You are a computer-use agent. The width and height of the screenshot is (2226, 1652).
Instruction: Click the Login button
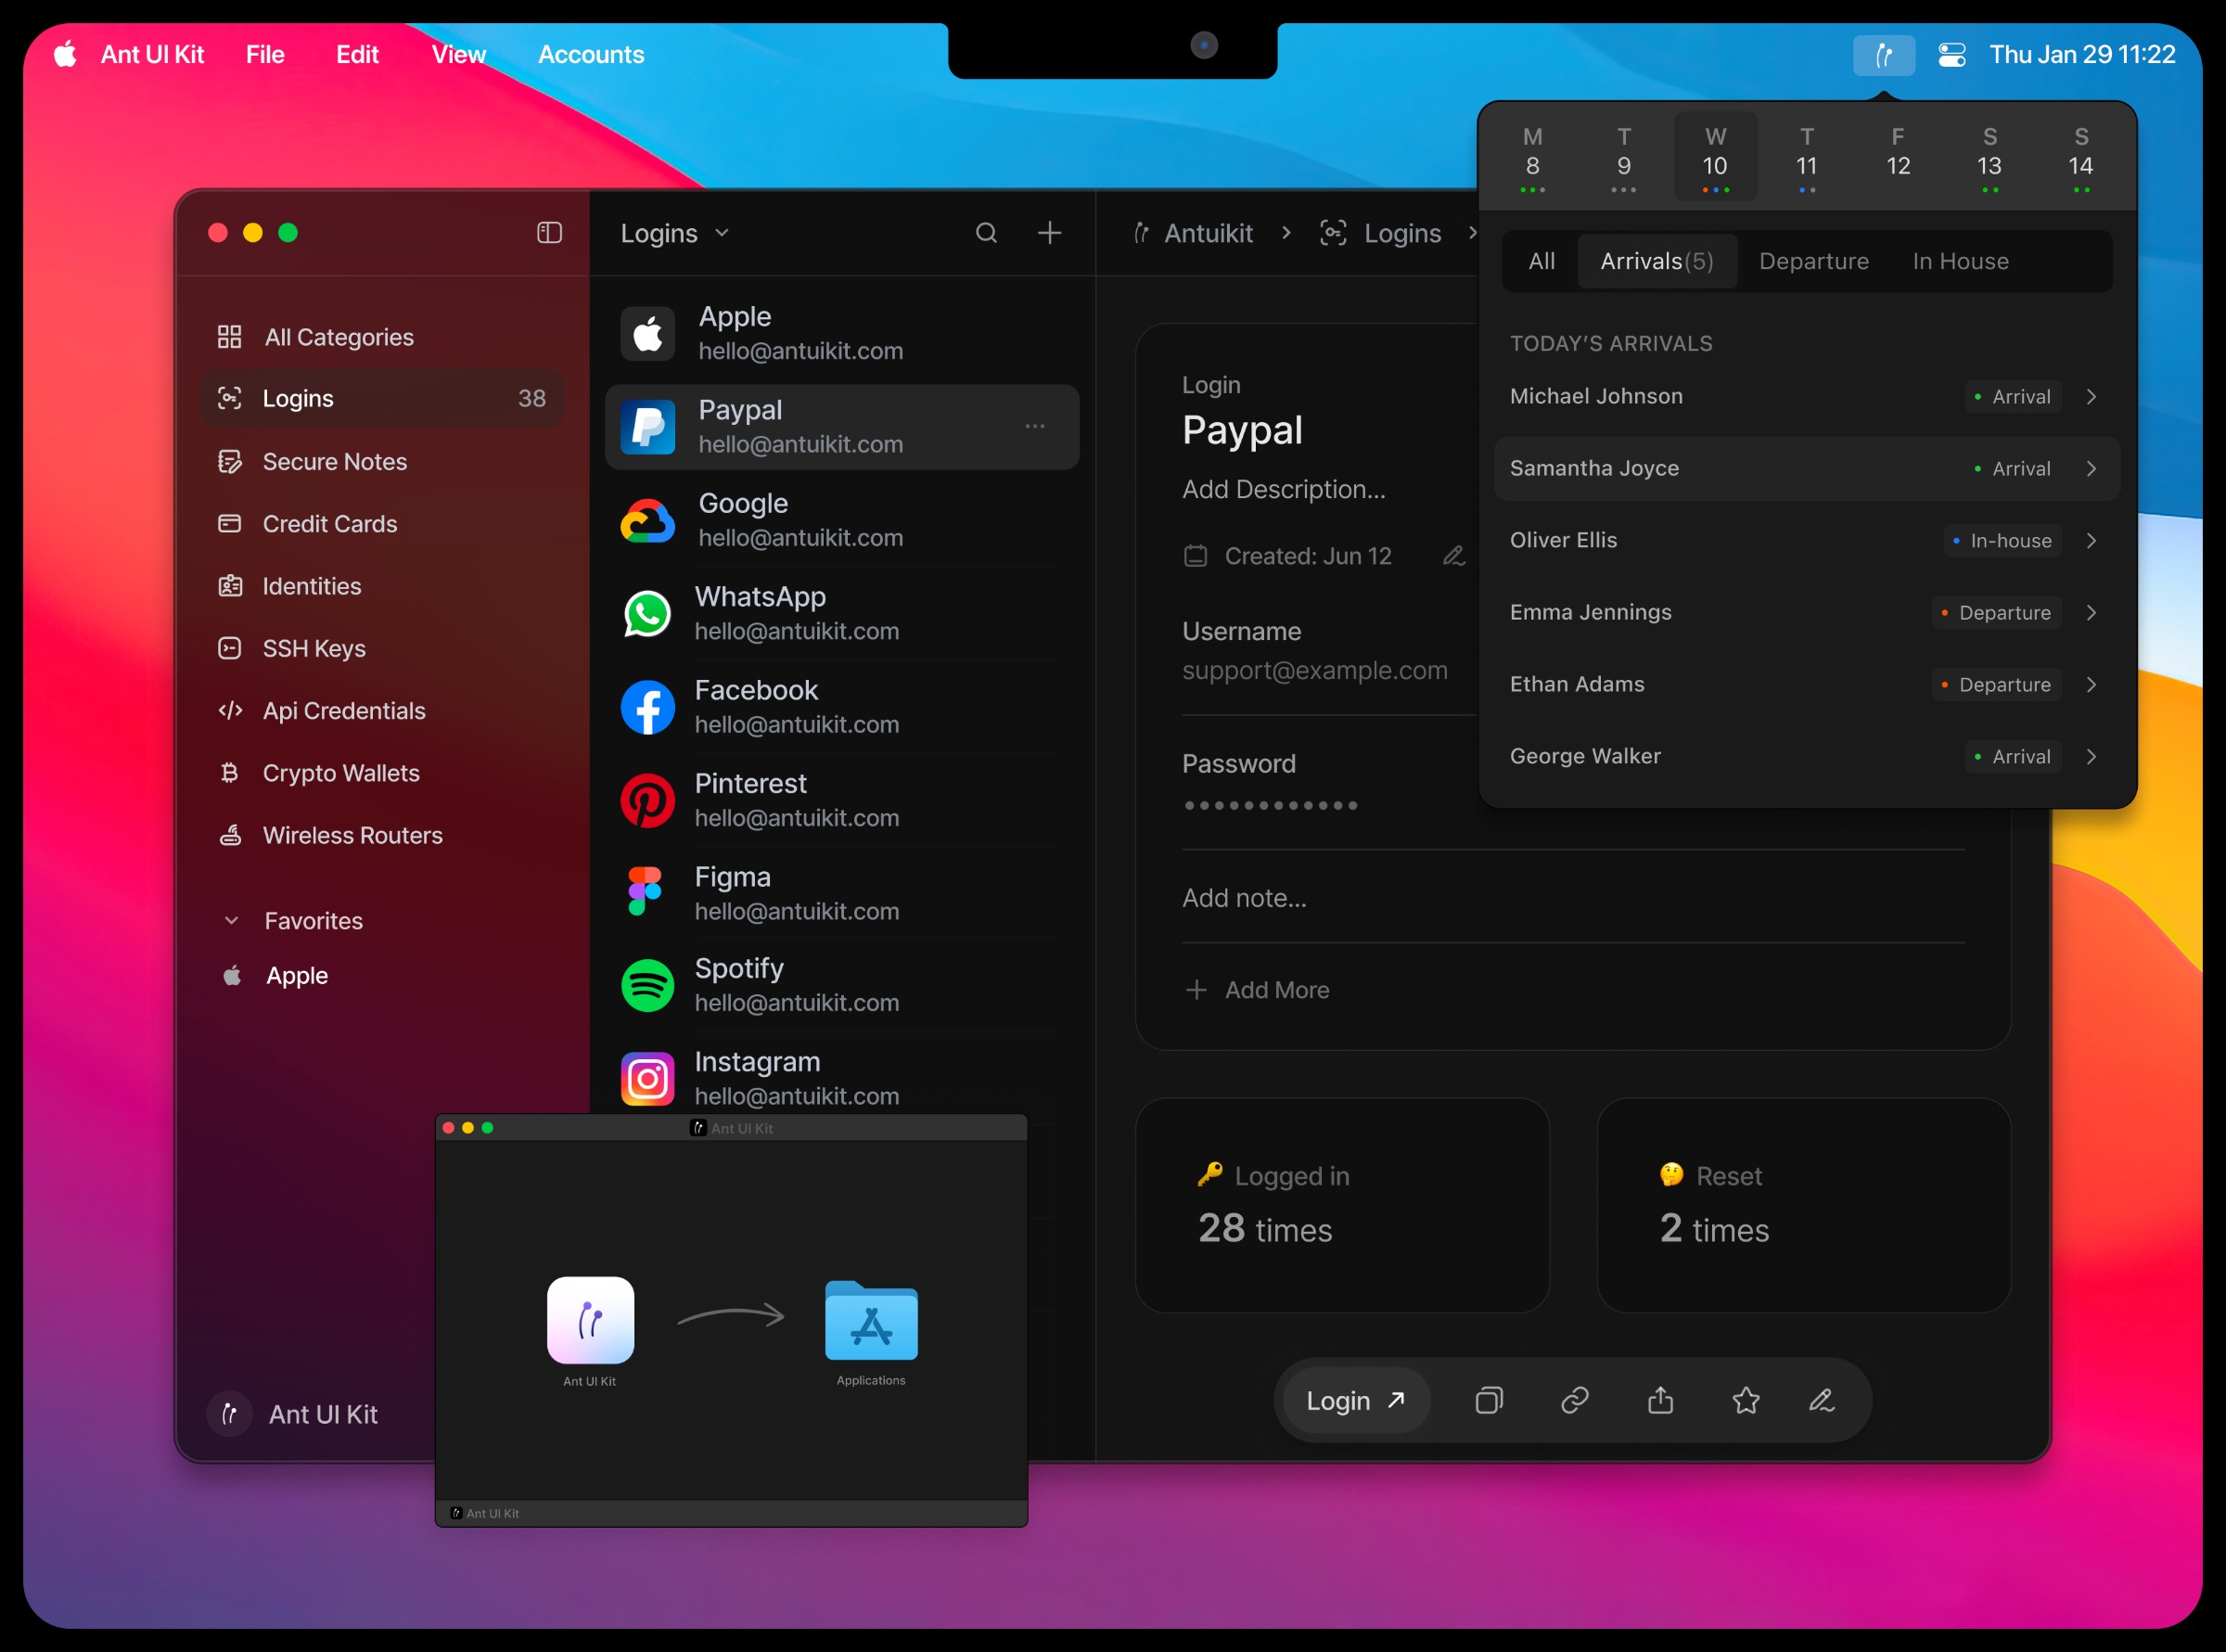(1355, 1400)
